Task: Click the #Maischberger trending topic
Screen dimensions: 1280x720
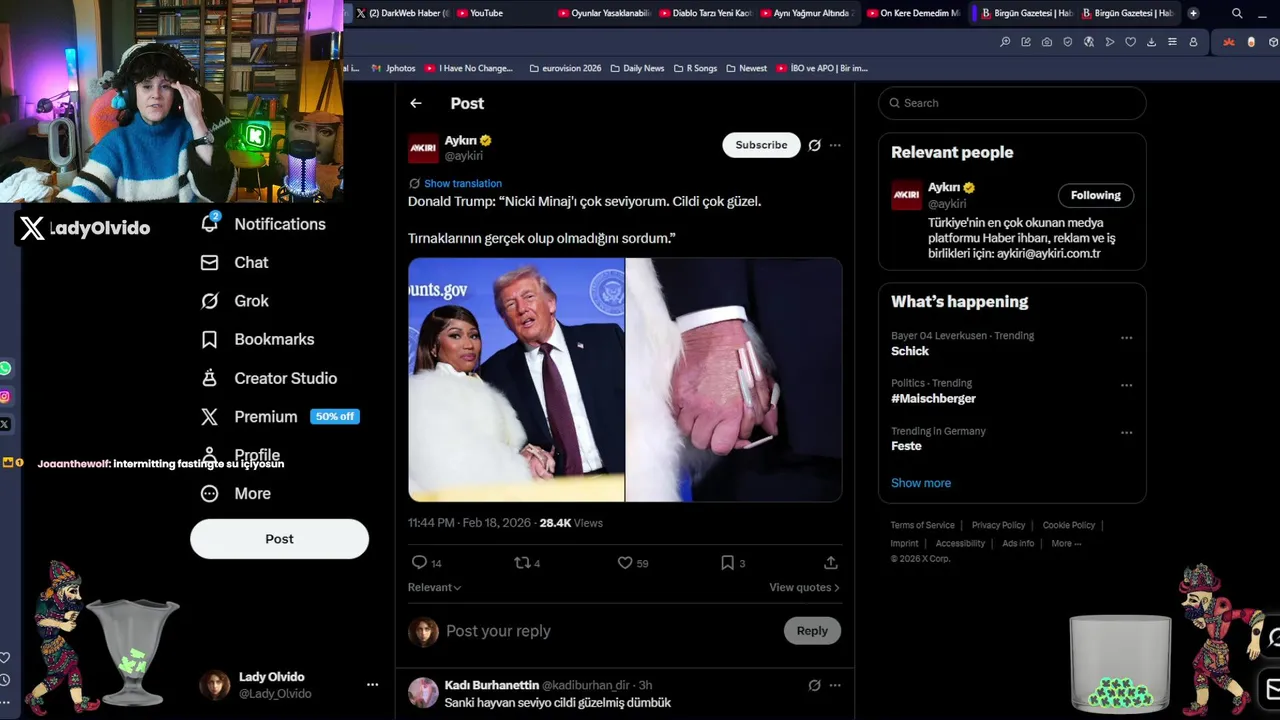Action: point(933,399)
